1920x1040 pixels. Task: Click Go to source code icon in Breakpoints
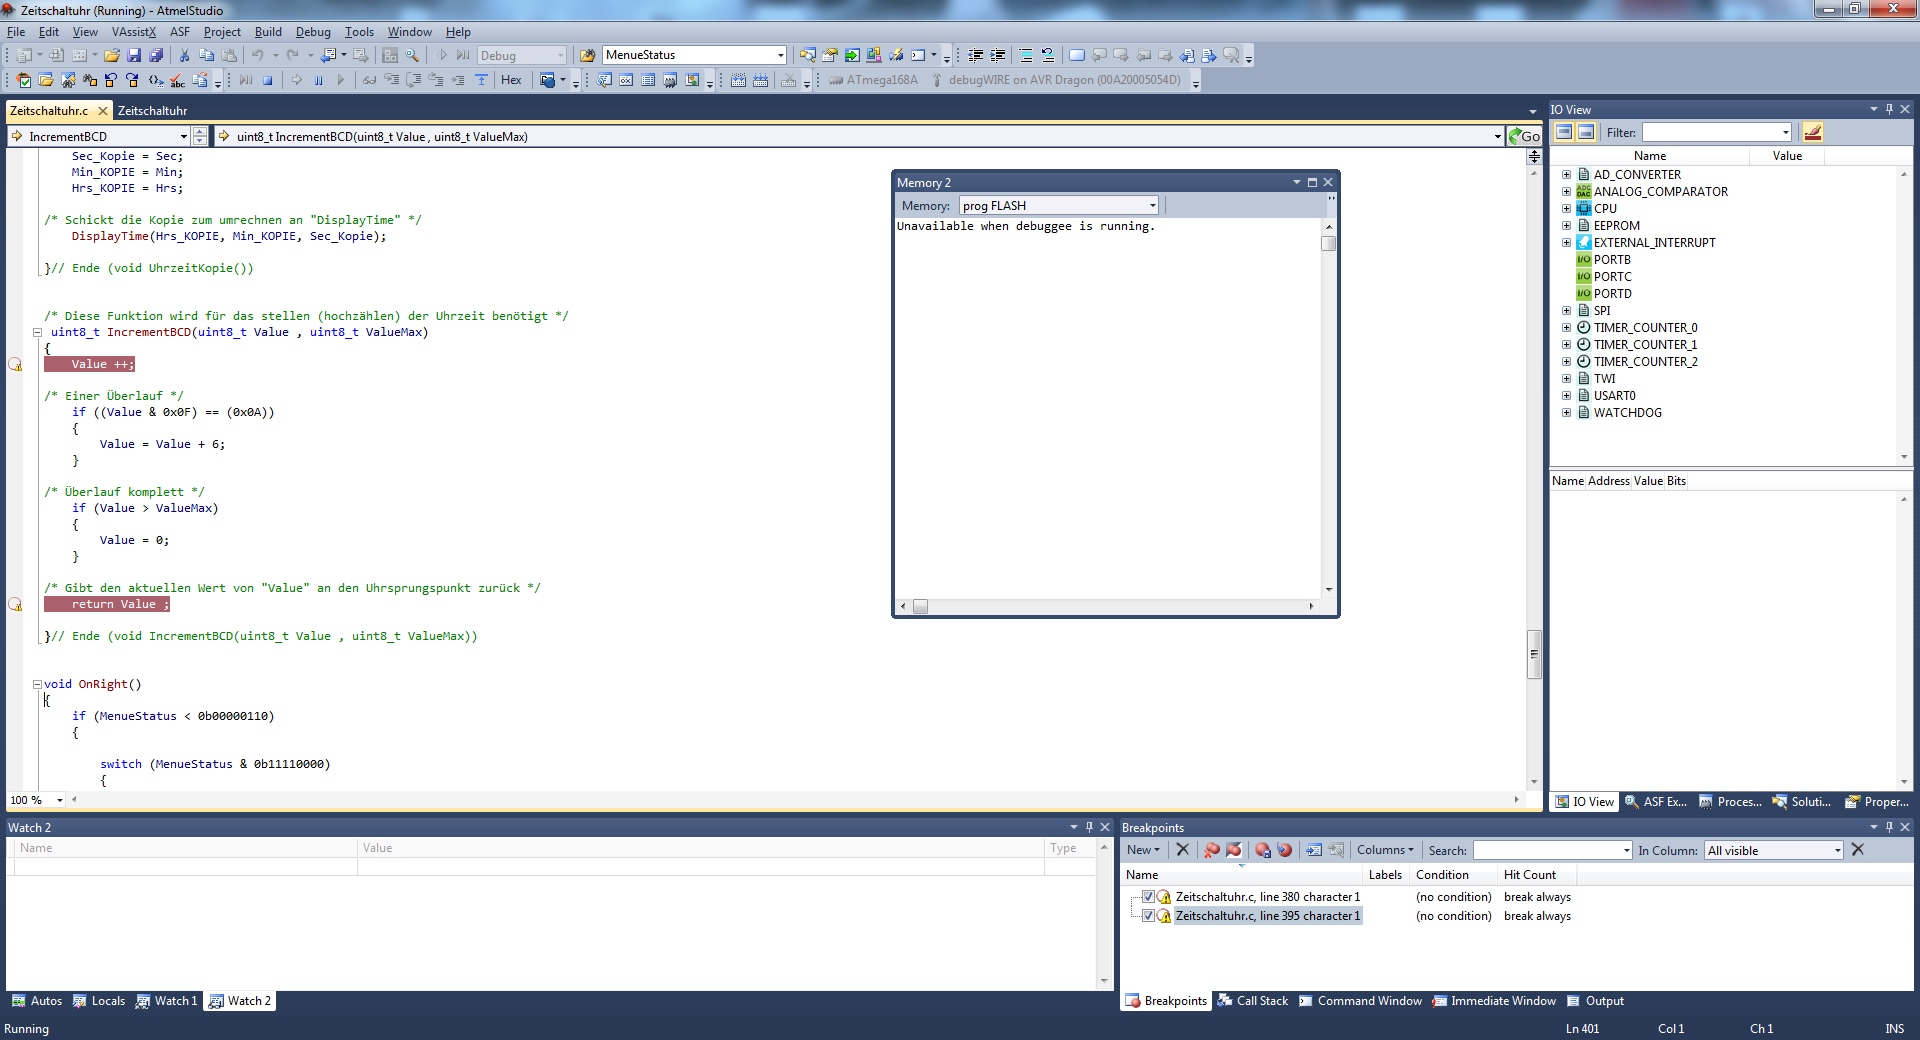(1314, 850)
